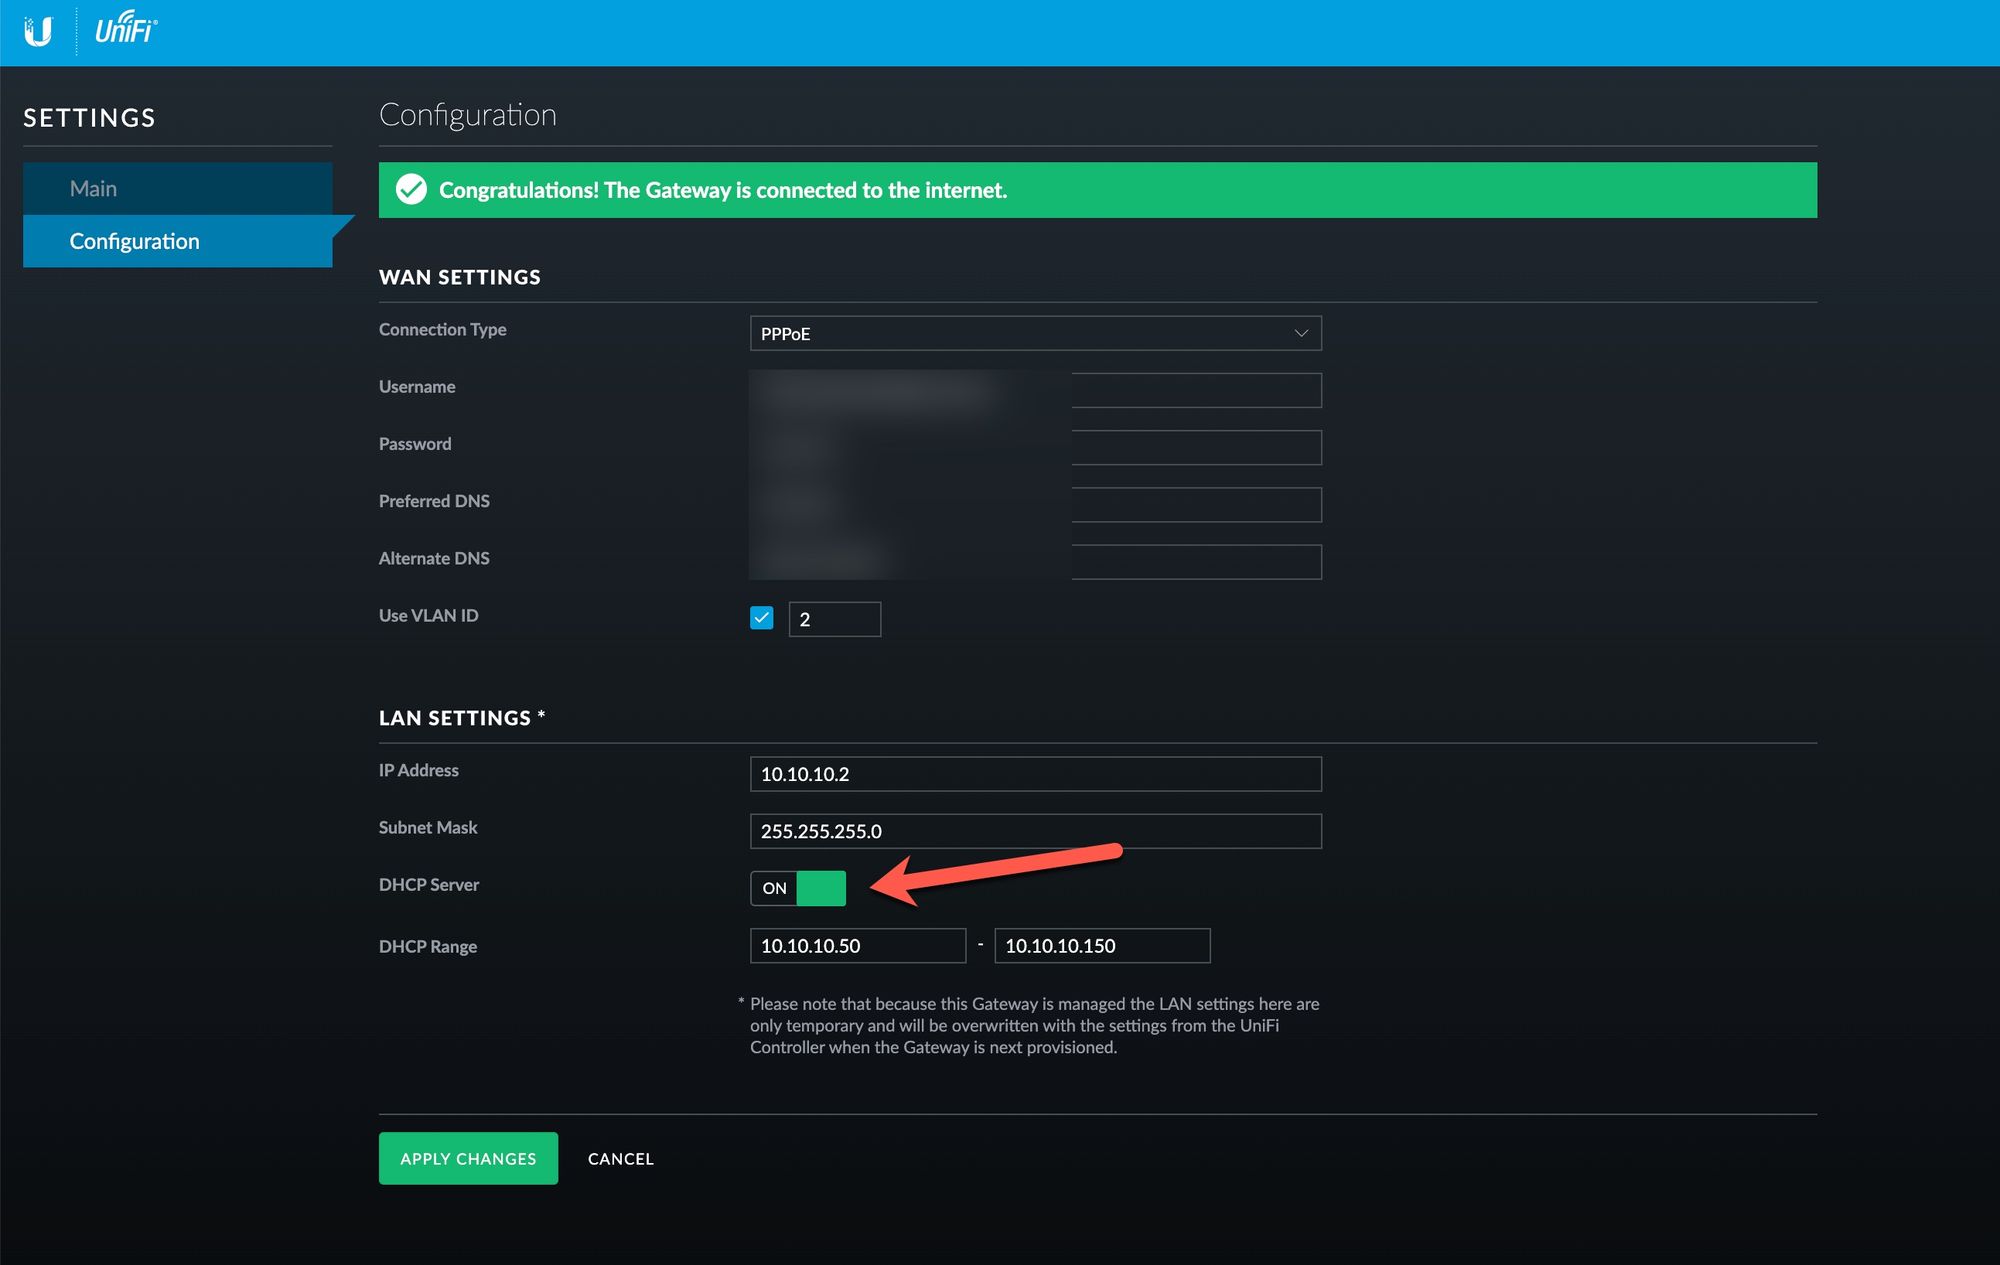2000x1265 pixels.
Task: Switch off the DHCP Server toggle
Action: click(798, 888)
